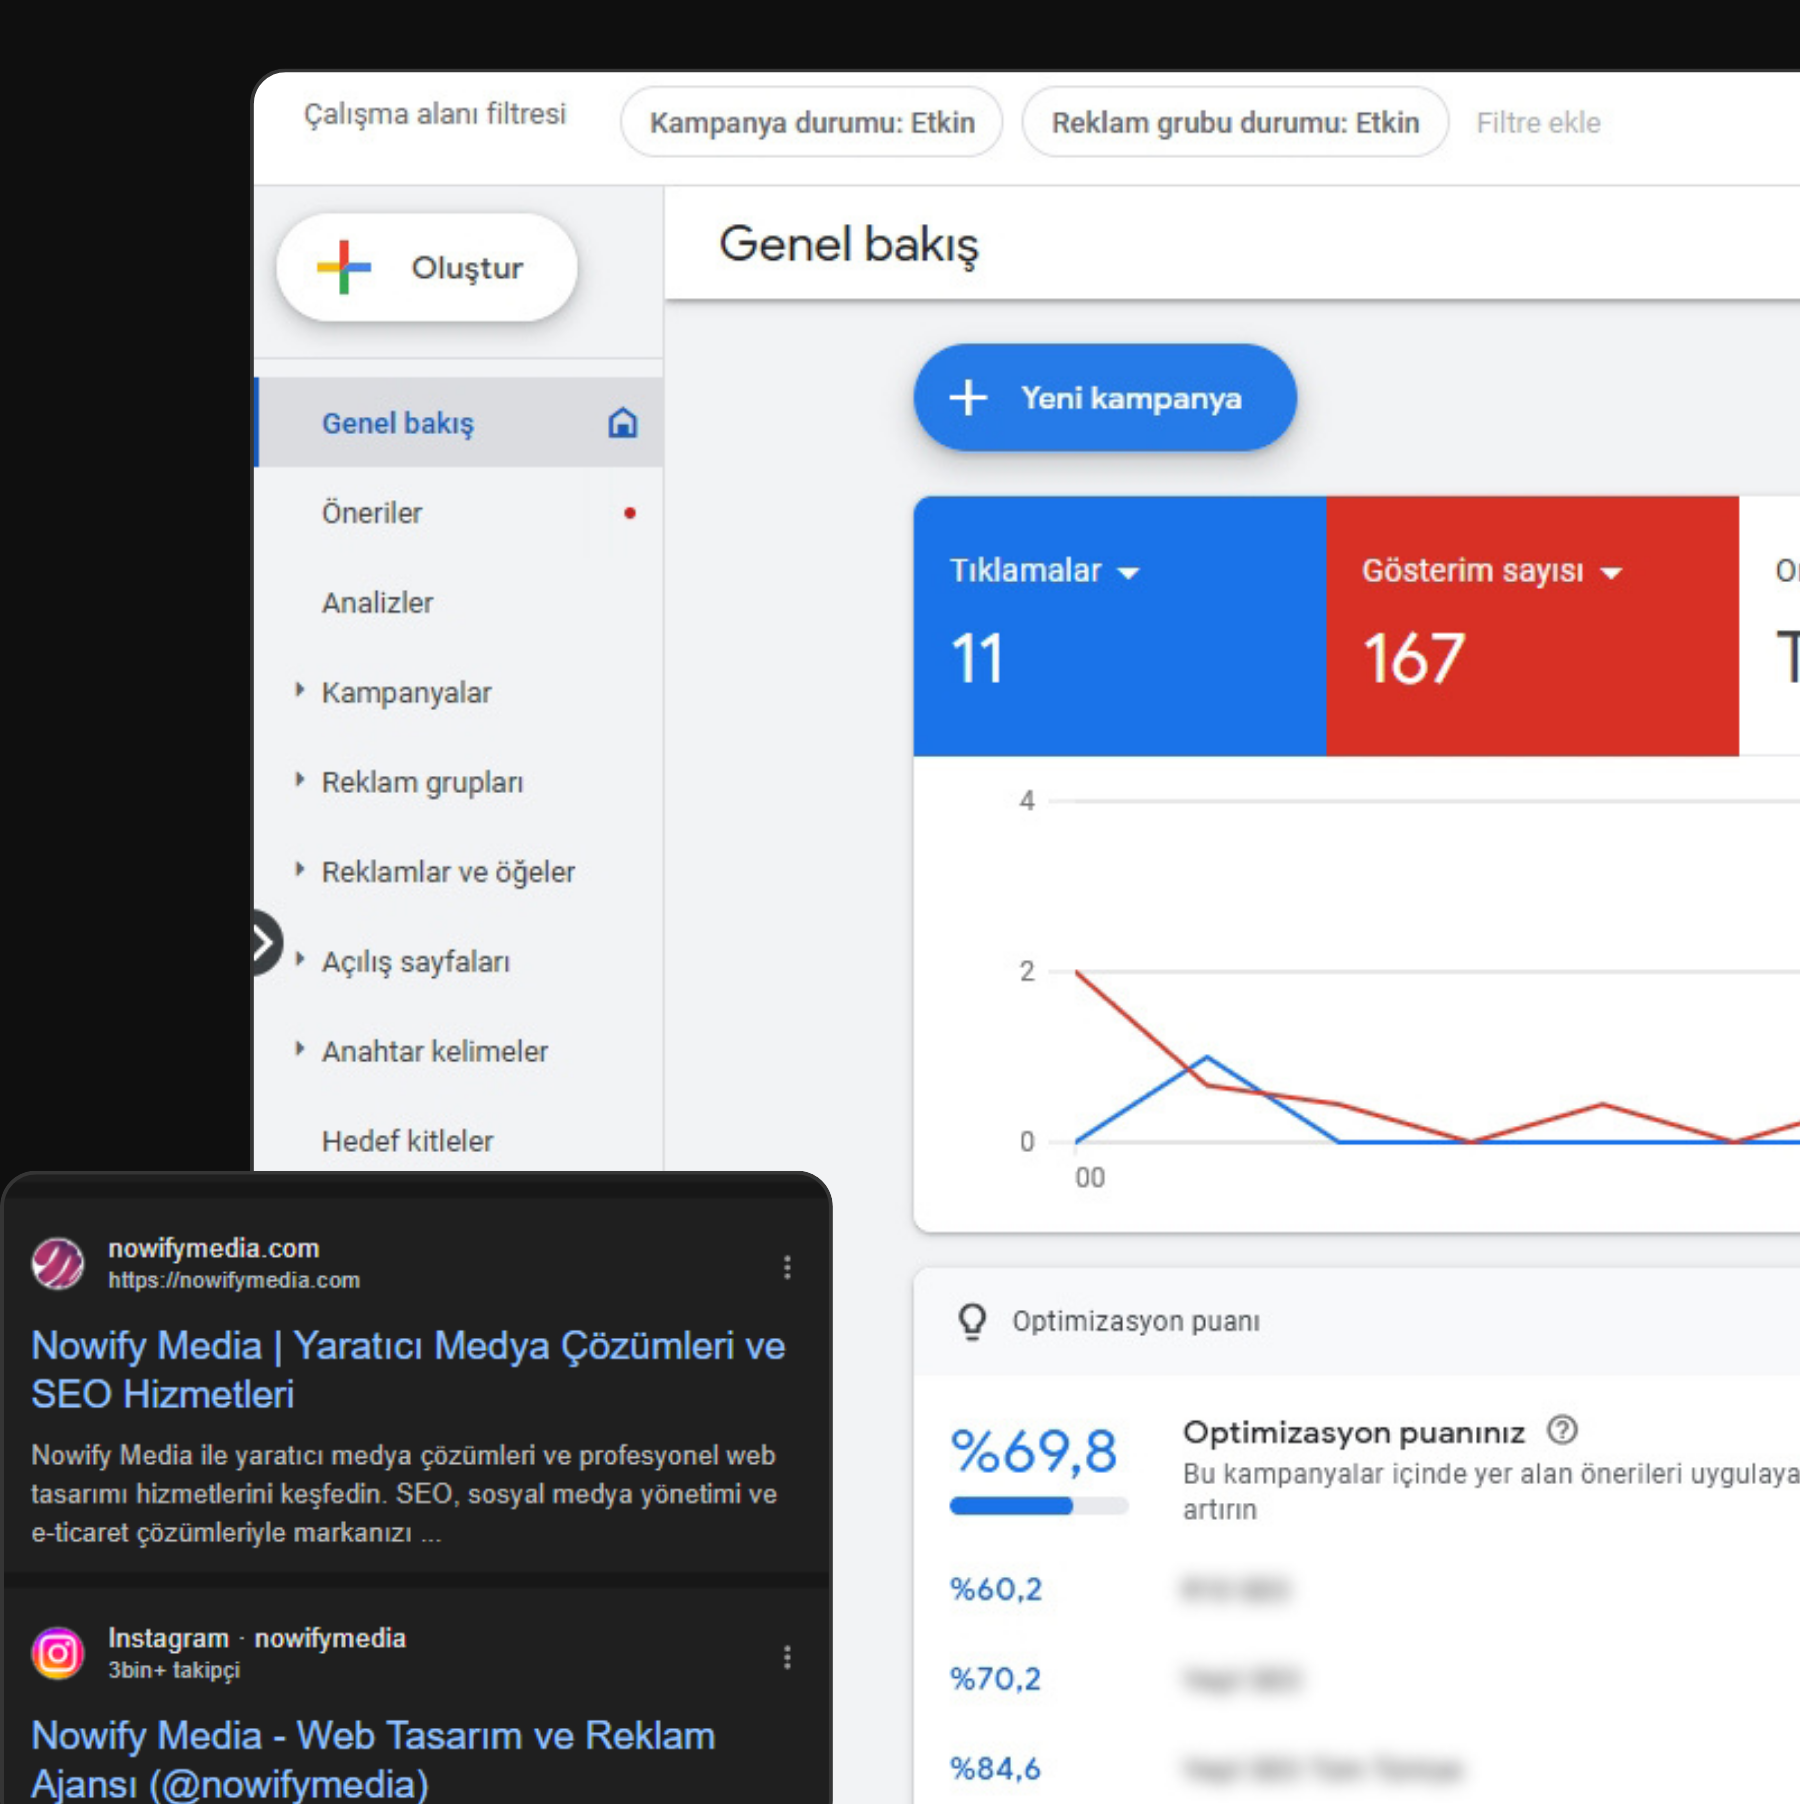The width and height of the screenshot is (1800, 1804).
Task: Click the help icon next to Optimizasyon puanınız
Action: [x=1561, y=1431]
